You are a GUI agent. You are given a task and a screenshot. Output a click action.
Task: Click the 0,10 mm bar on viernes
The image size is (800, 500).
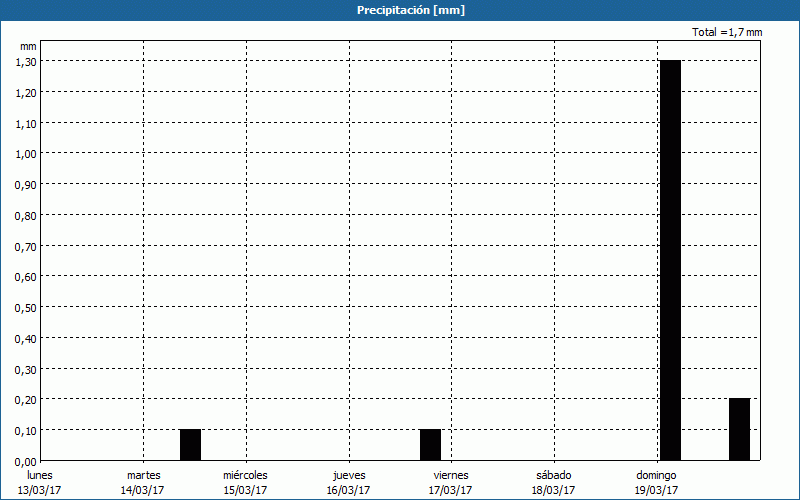(x=430, y=445)
